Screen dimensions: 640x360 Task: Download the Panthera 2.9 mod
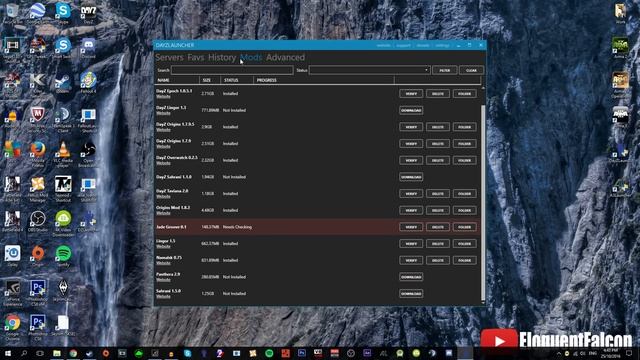[411, 277]
